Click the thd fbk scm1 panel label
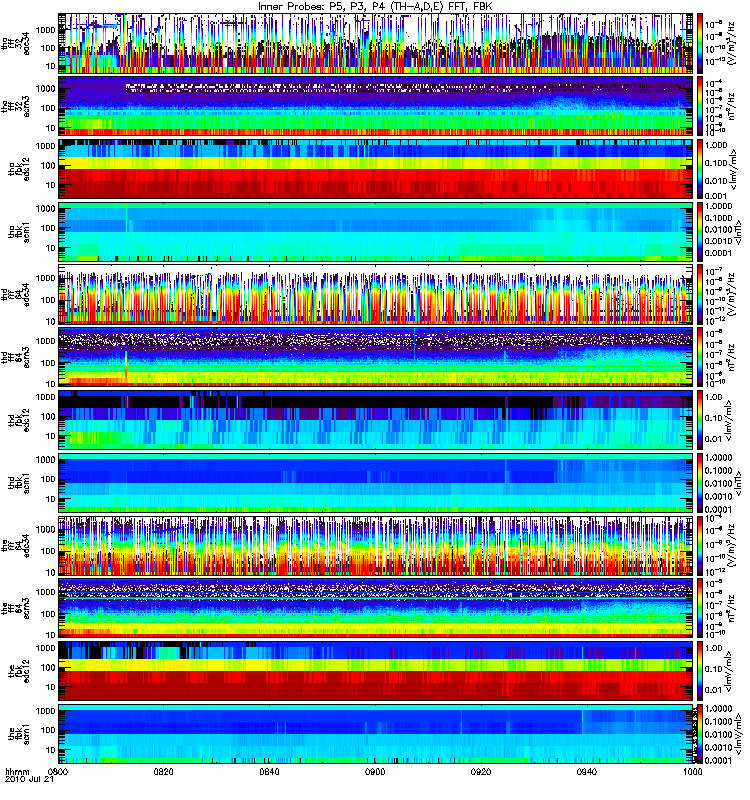The height and width of the screenshot is (800, 750). (x=19, y=483)
